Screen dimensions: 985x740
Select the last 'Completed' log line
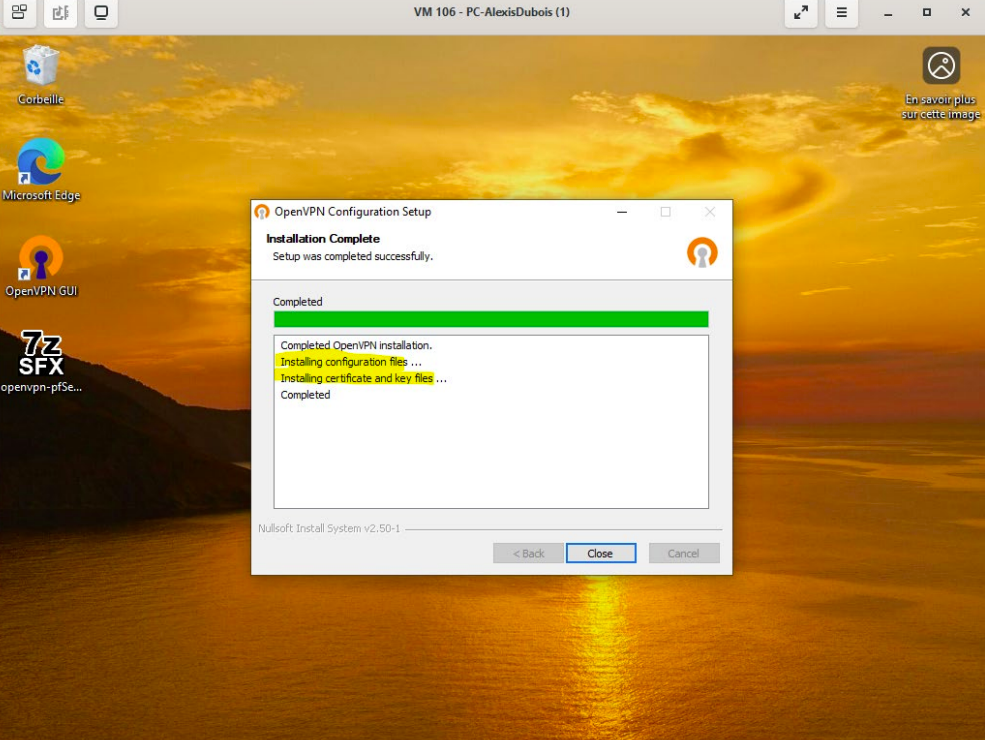[x=305, y=395]
